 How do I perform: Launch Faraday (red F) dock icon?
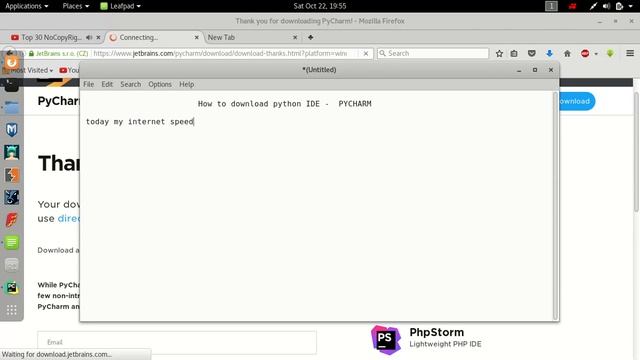point(11,220)
